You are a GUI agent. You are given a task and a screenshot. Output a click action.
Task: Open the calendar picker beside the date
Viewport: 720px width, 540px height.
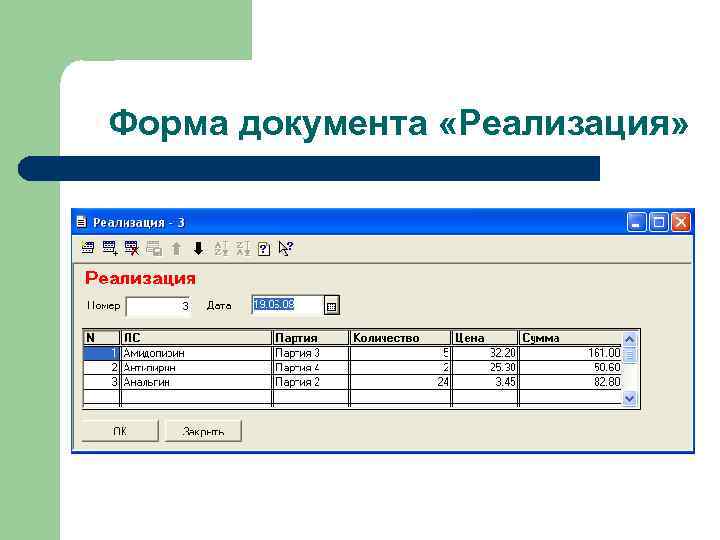[x=332, y=305]
